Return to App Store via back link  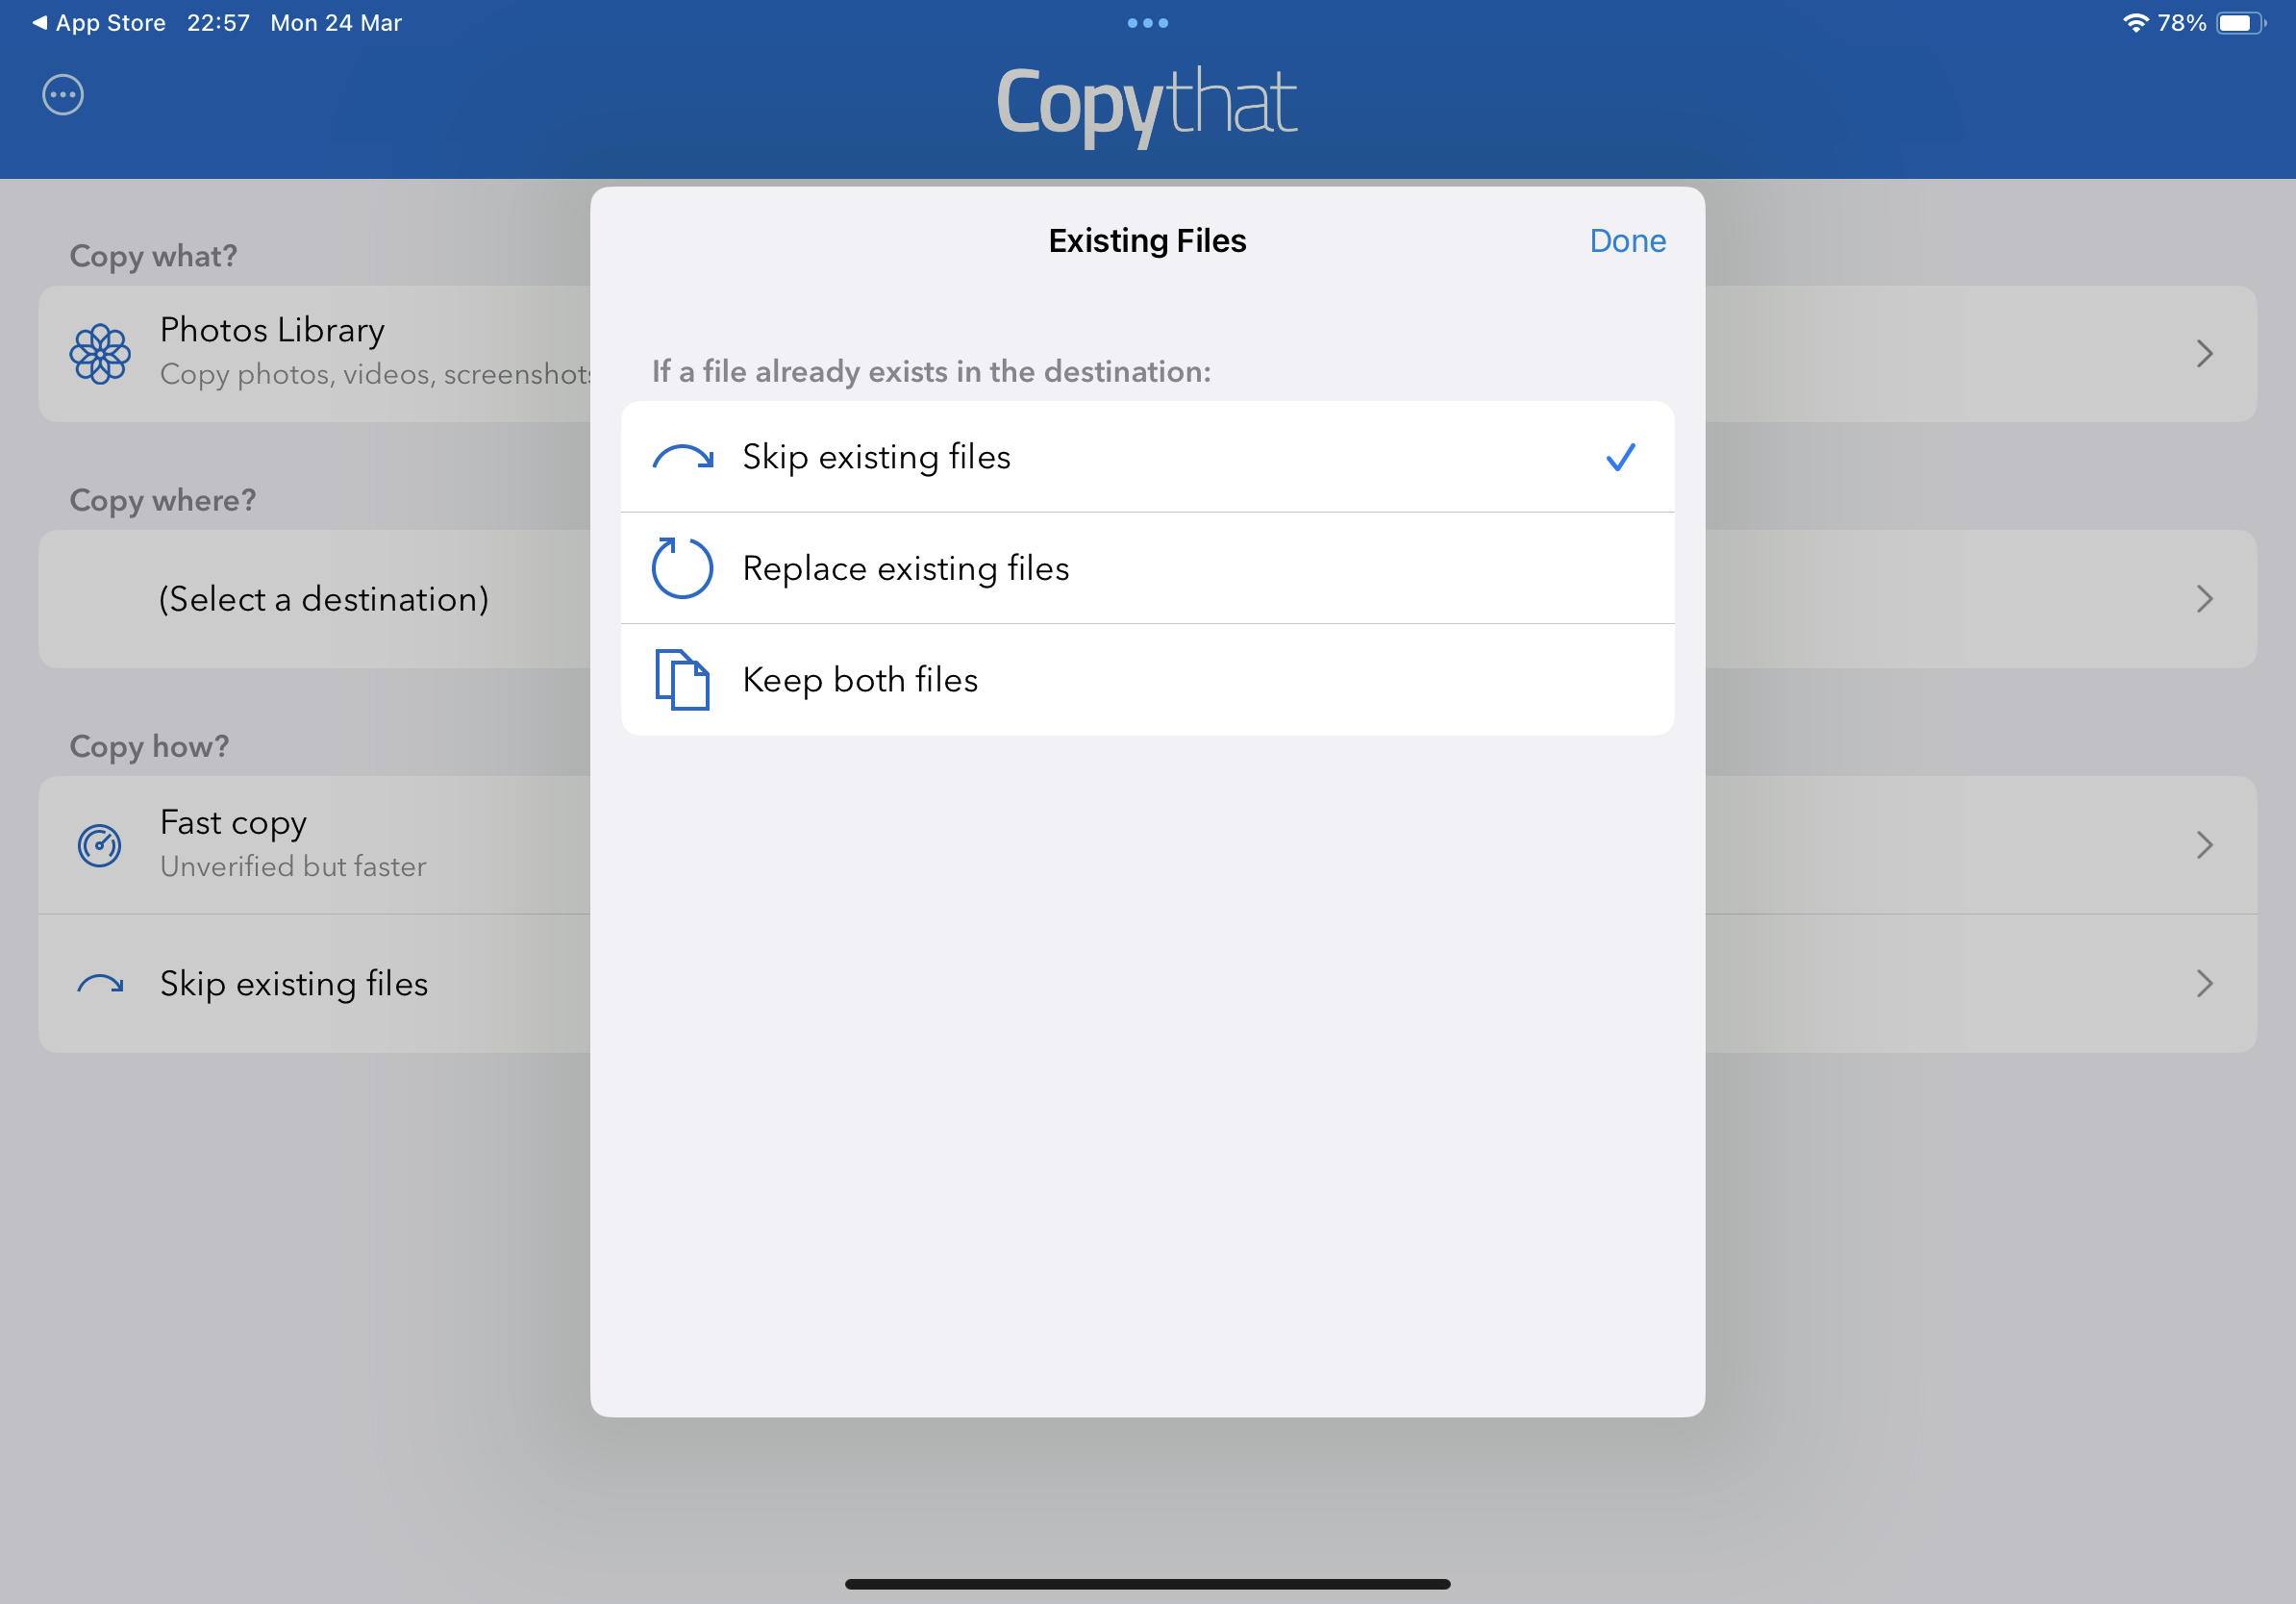98,23
